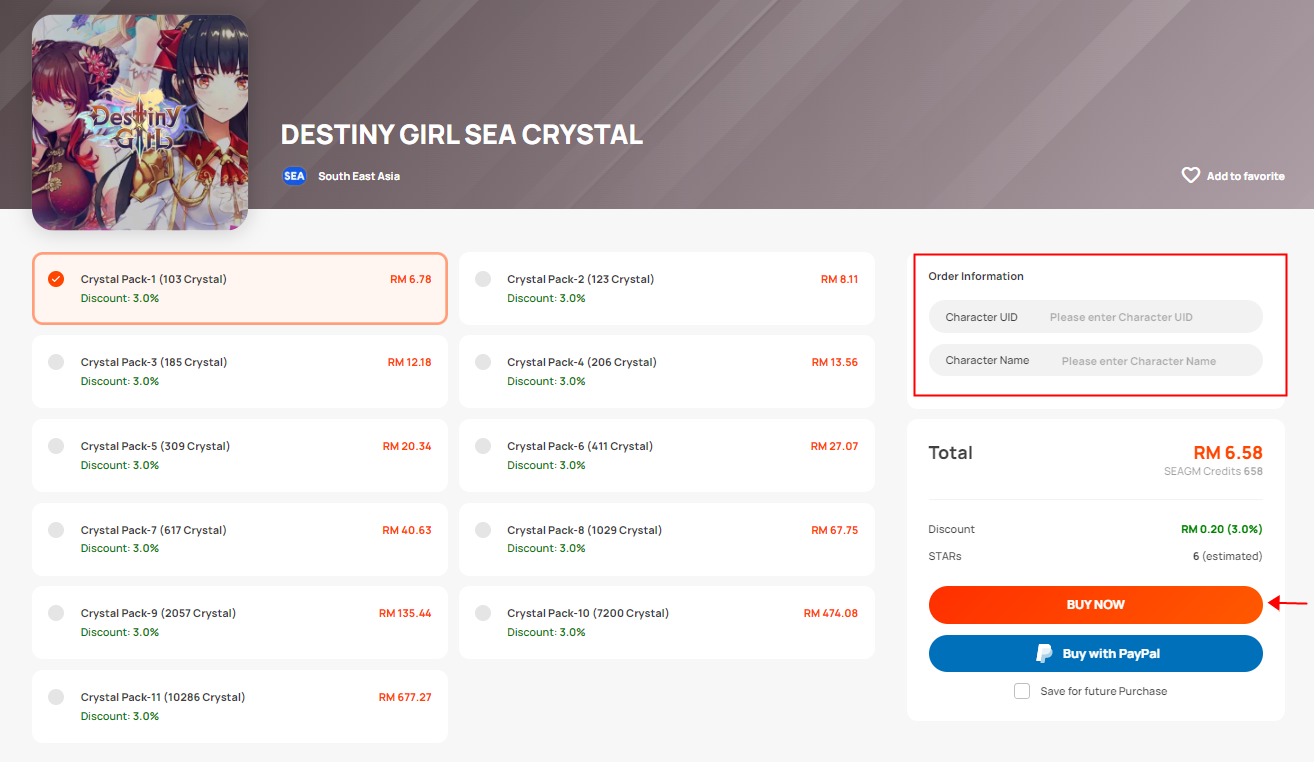Select Crystal Pack-8 (1029 Crystal) radio
Viewport: 1314px width, 762px height.
click(x=483, y=530)
